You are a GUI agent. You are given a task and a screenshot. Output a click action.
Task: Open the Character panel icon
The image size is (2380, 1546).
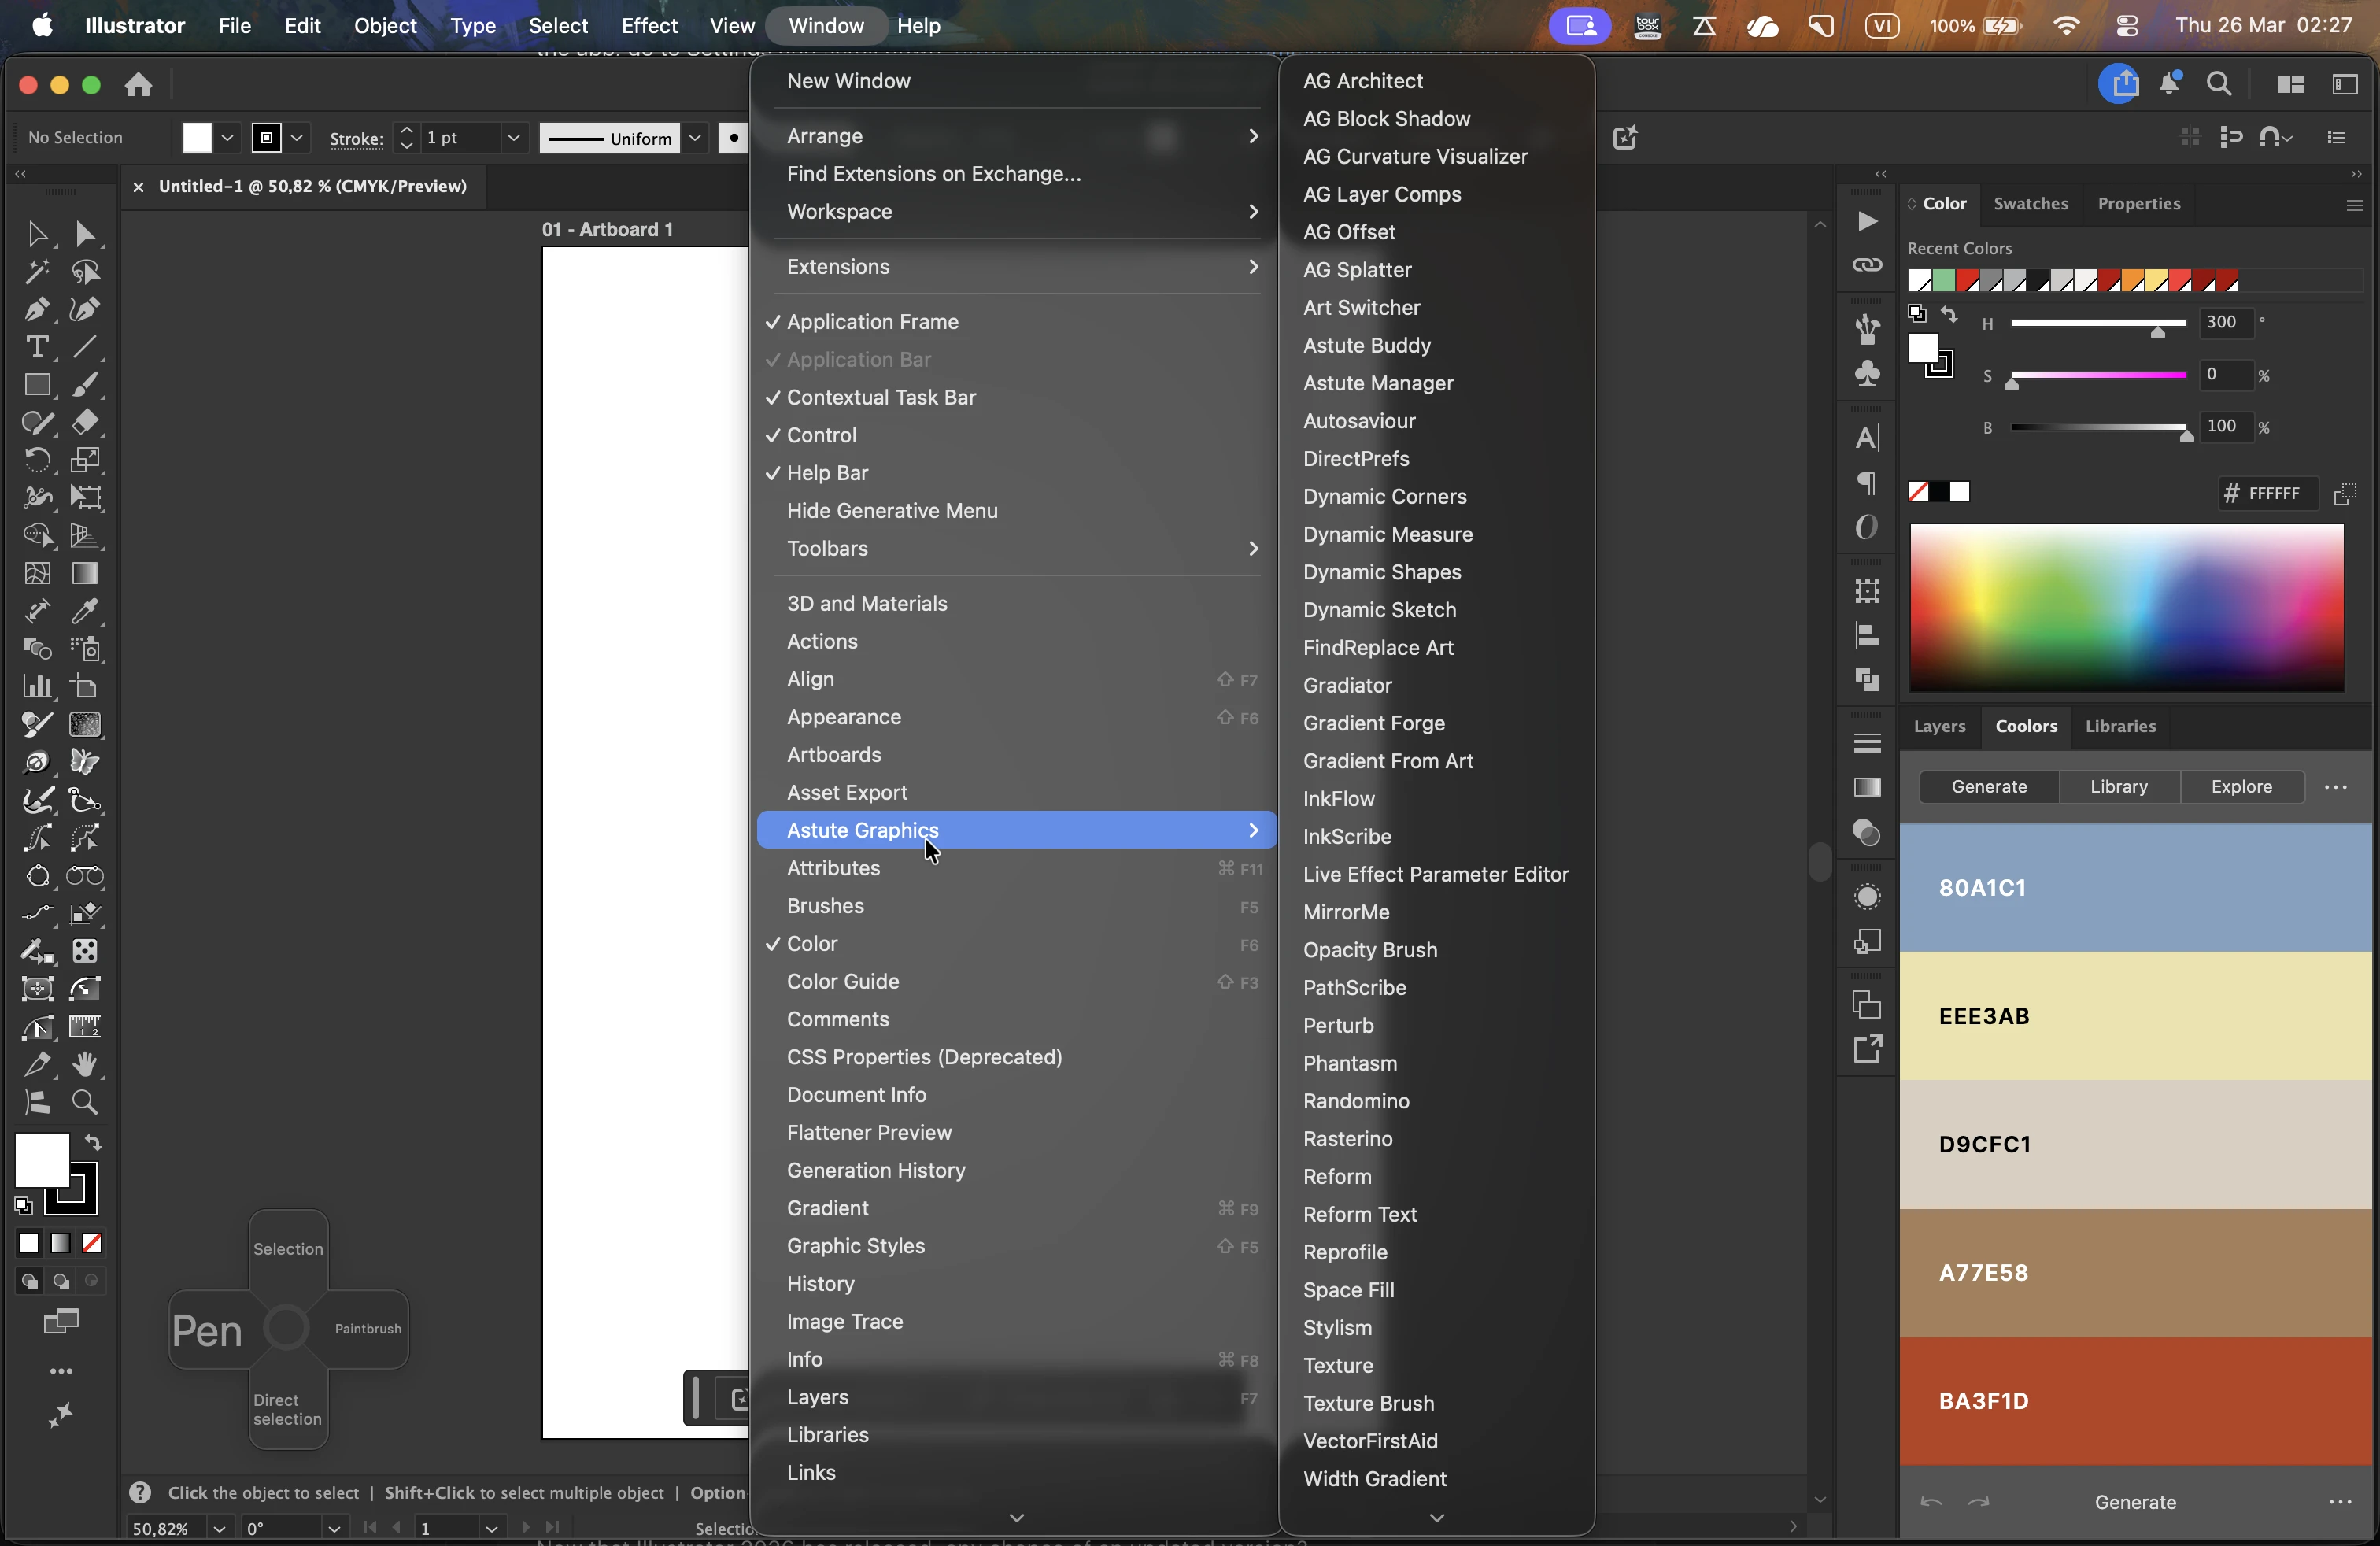[1867, 438]
